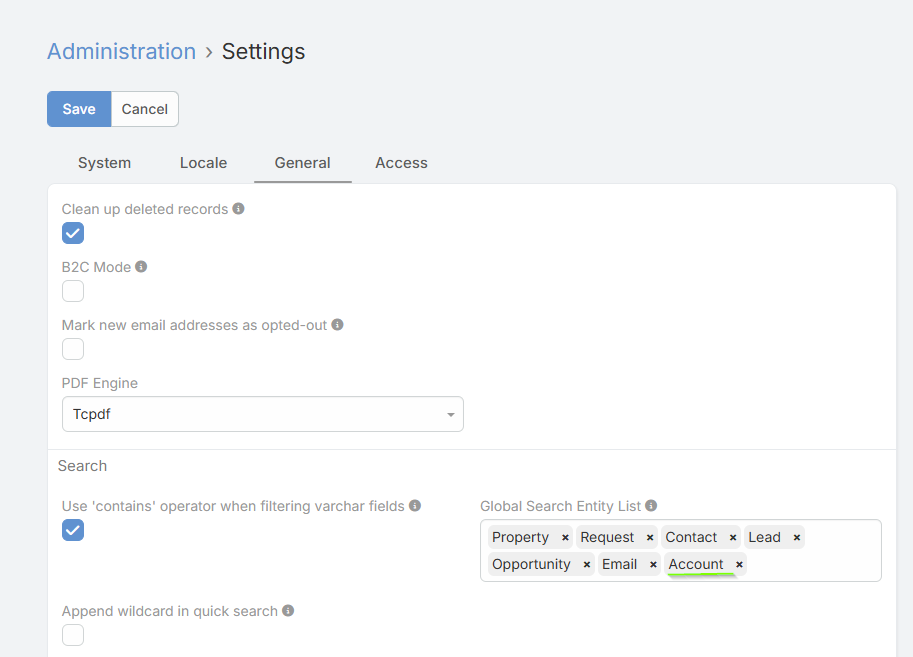Click info icon beside Clean up deleted records
This screenshot has width=913, height=657.
[239, 209]
